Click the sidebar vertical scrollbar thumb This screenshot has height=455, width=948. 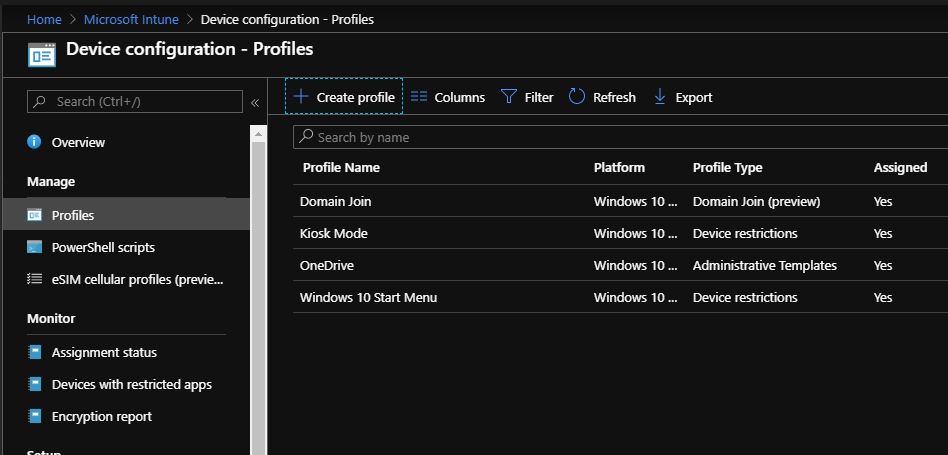(258, 298)
